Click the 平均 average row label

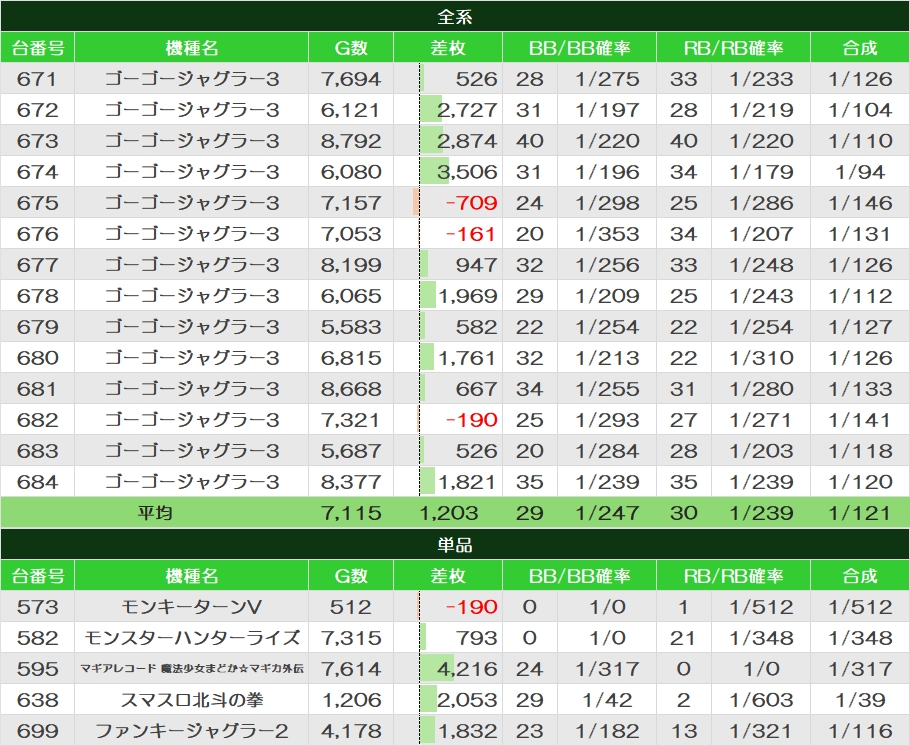(x=155, y=513)
